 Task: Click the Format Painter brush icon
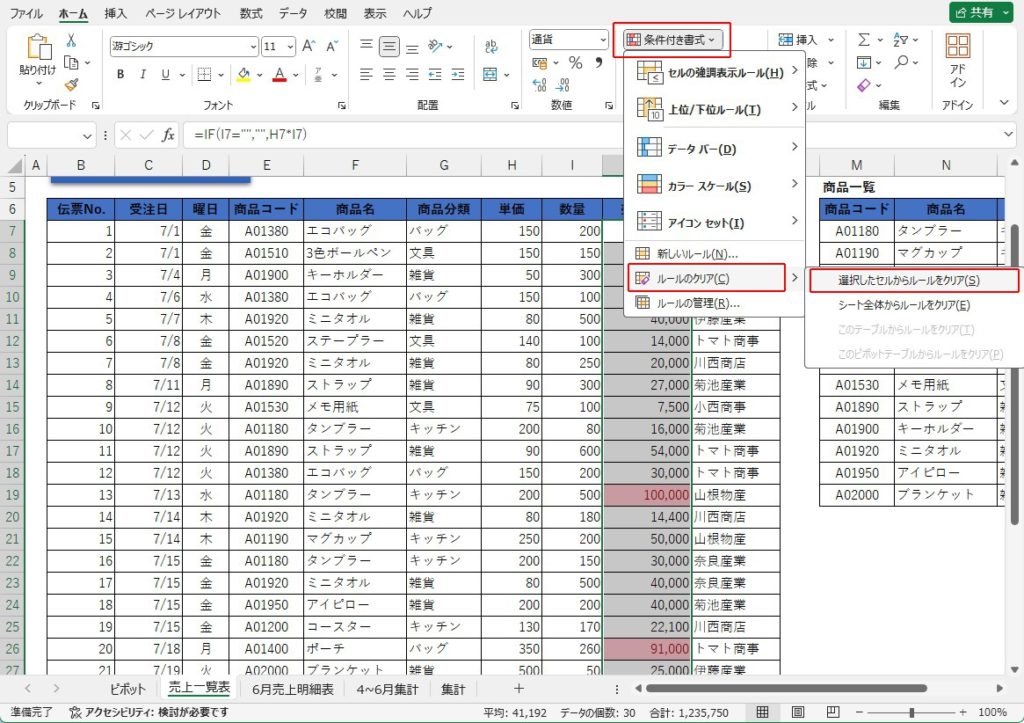click(x=71, y=85)
